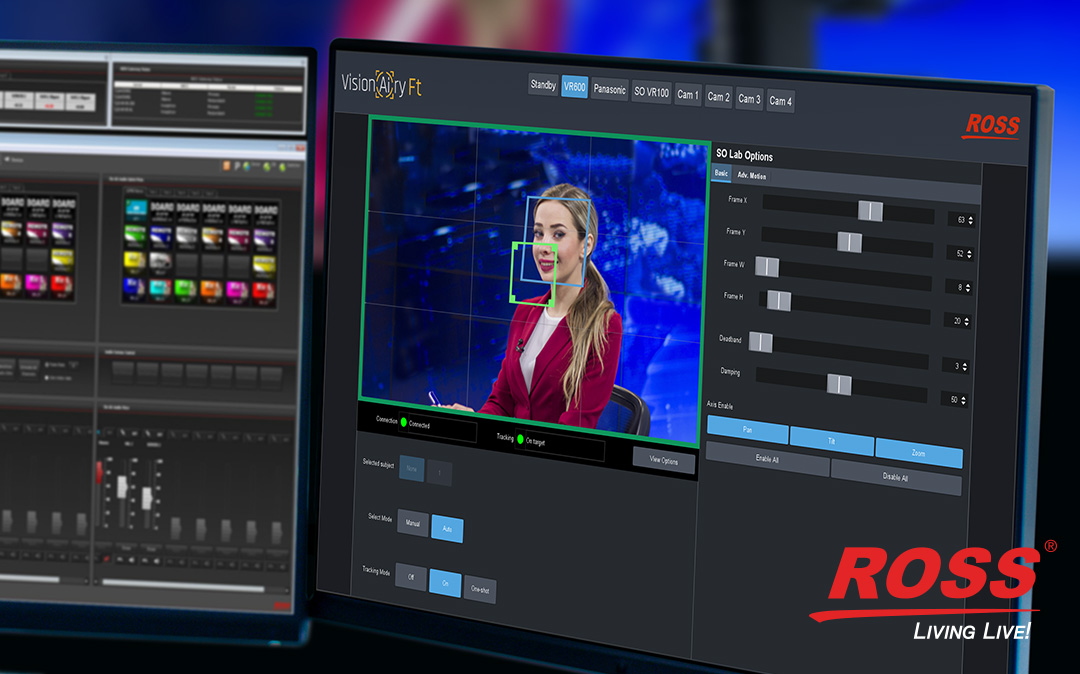1080x674 pixels.
Task: Click the Damping slider handle
Action: coord(839,384)
